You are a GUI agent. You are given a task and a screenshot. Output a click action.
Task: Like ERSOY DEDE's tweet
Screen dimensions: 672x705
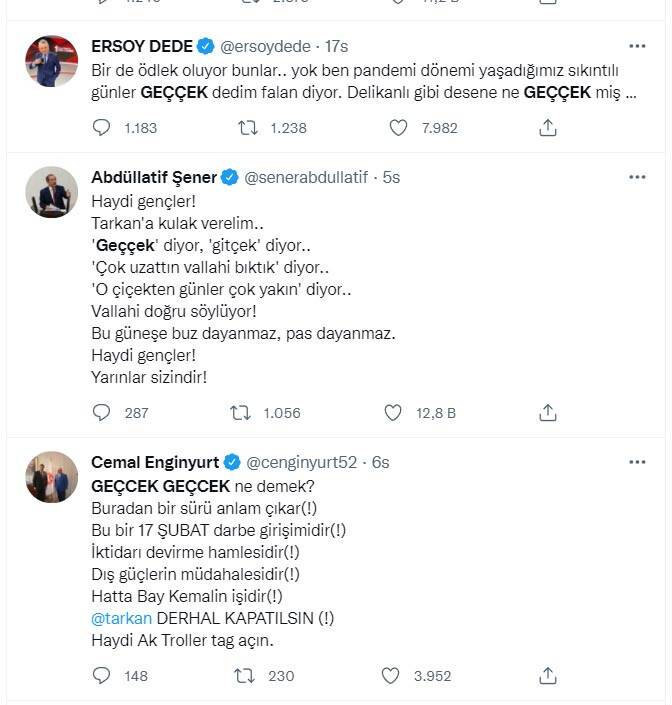[397, 128]
